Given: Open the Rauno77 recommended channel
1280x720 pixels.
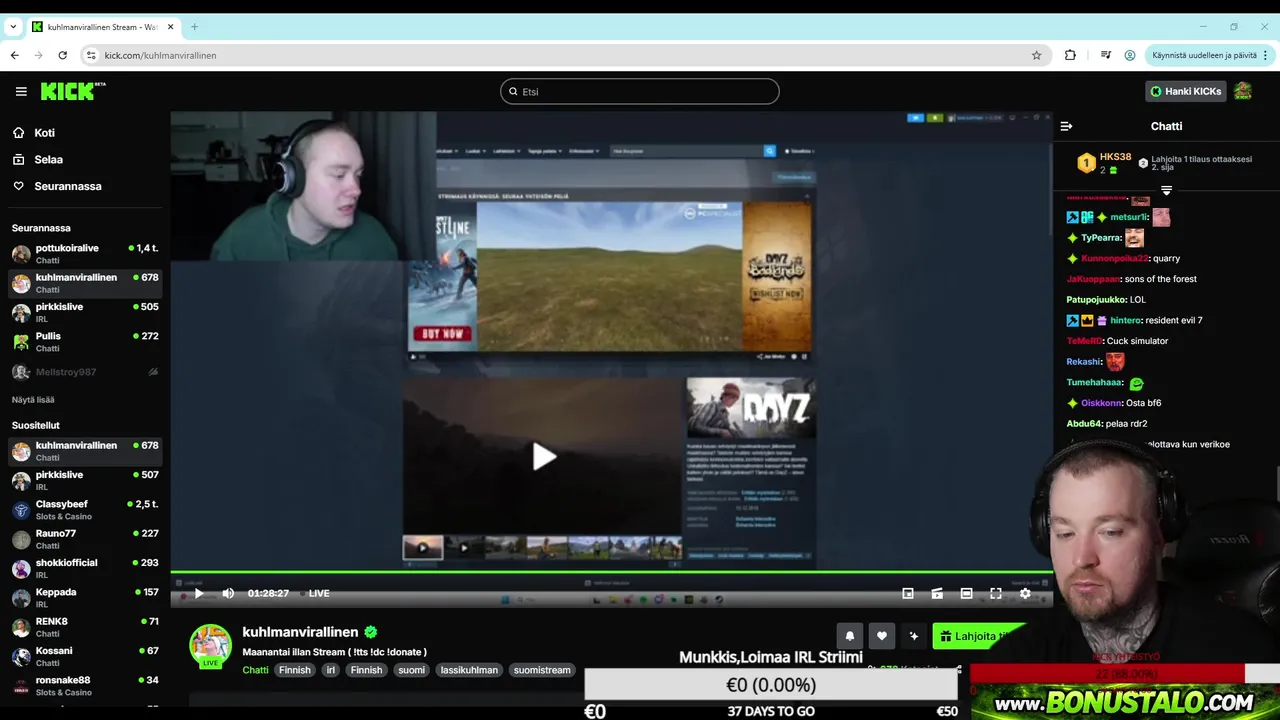Looking at the screenshot, I should click(86, 539).
